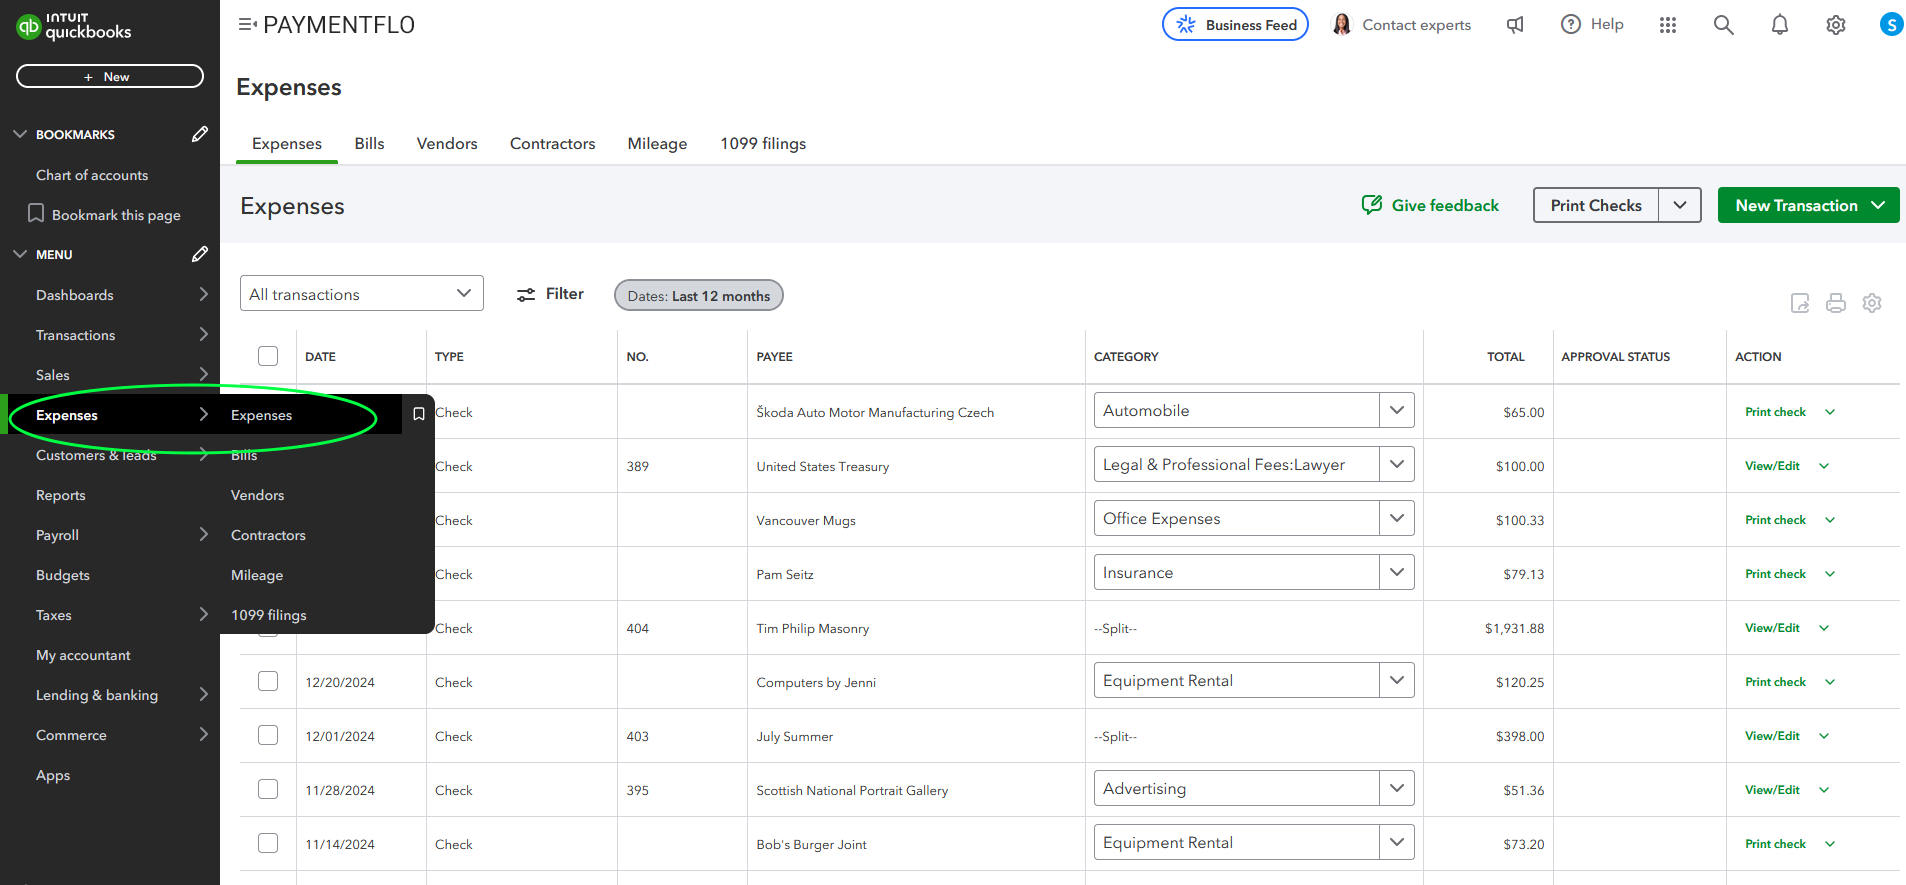Open the All transactions dropdown
The width and height of the screenshot is (1906, 885).
coord(362,293)
